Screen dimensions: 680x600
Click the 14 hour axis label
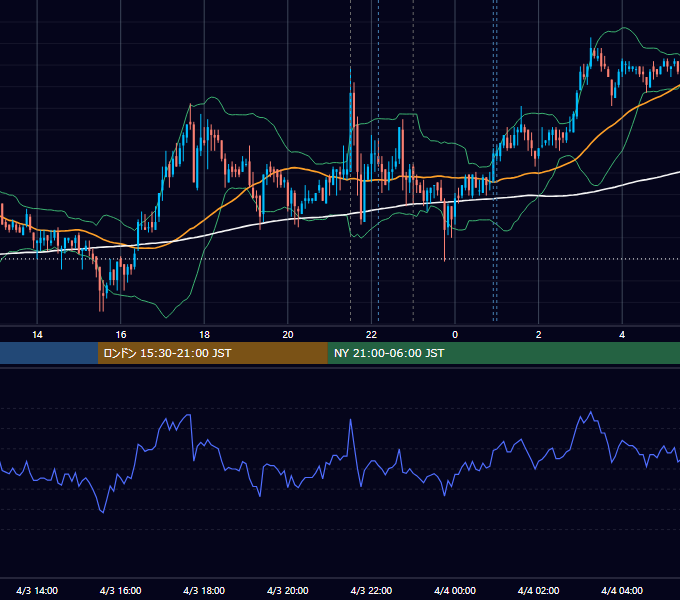click(37, 335)
